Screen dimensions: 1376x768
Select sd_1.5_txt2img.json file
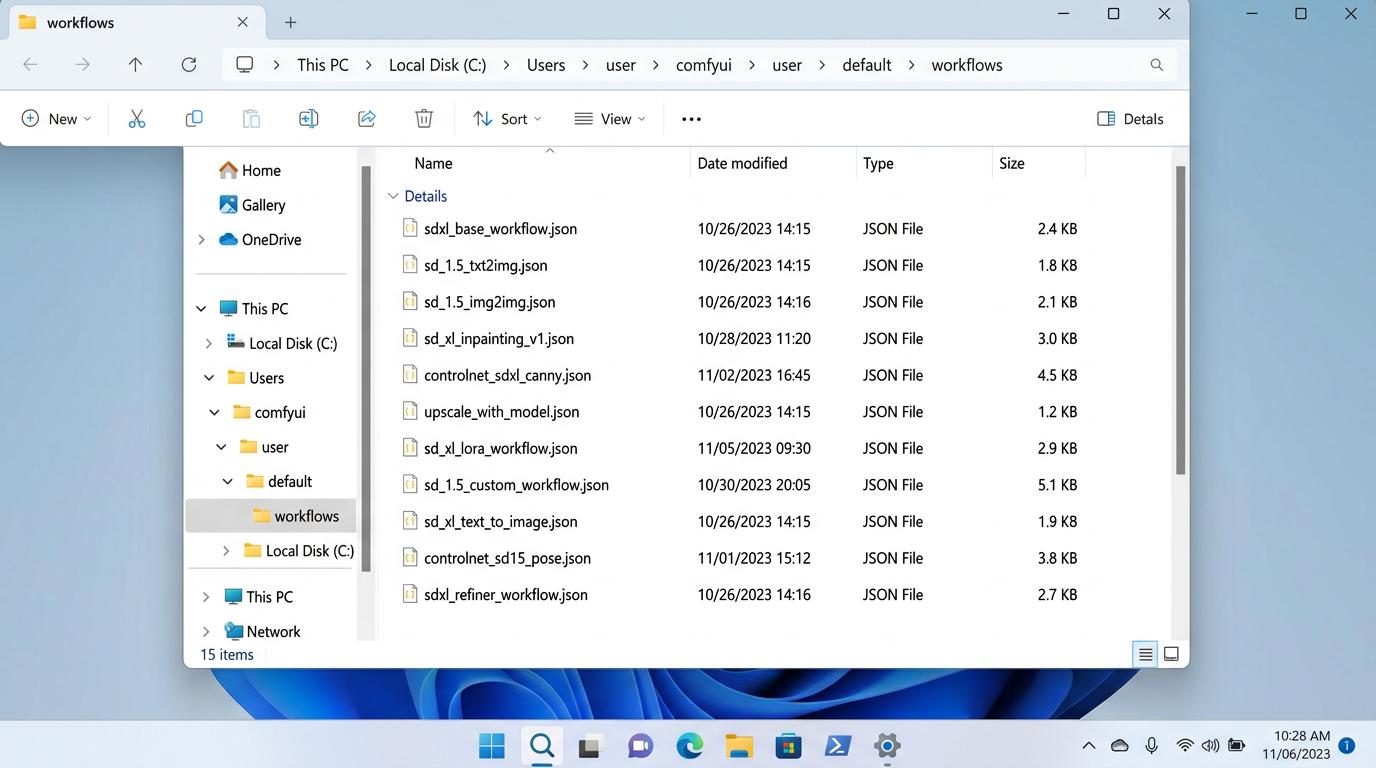[485, 266]
